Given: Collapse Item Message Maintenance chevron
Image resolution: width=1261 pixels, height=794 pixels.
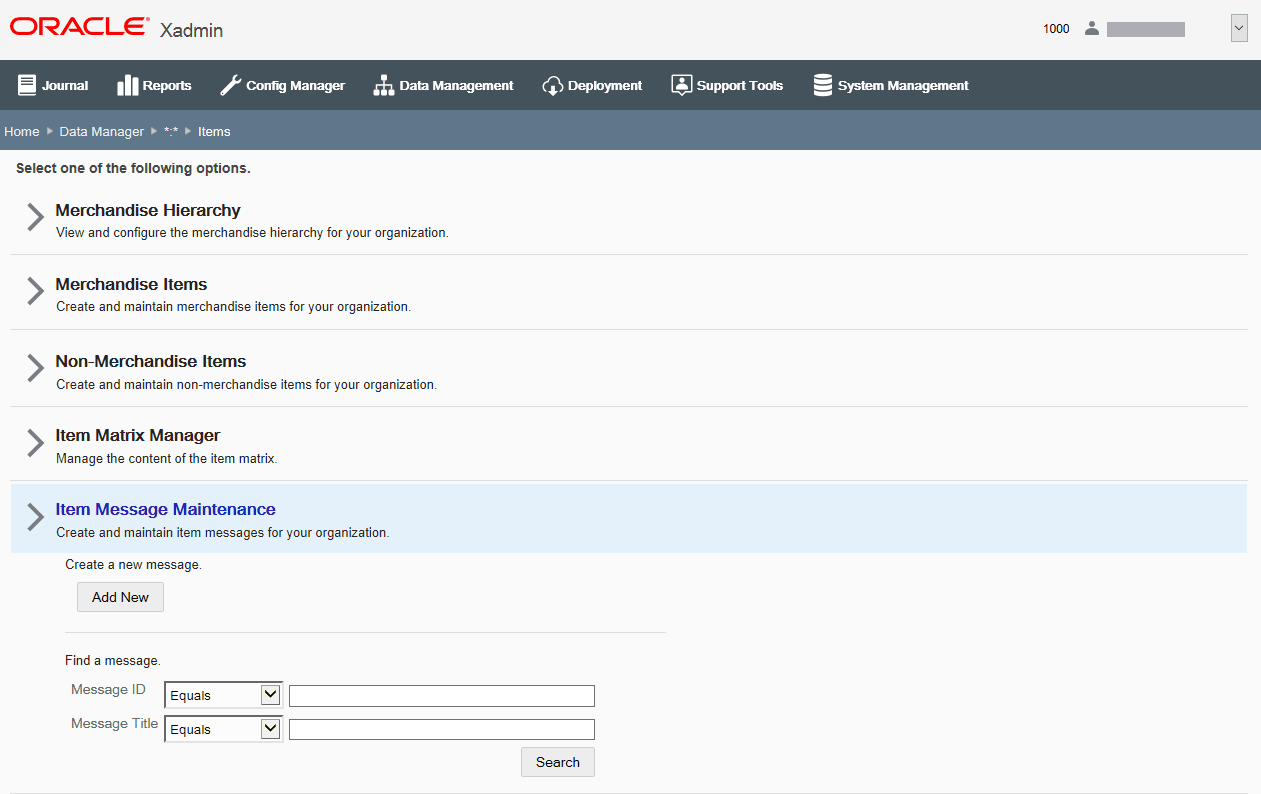Looking at the screenshot, I should 35,517.
